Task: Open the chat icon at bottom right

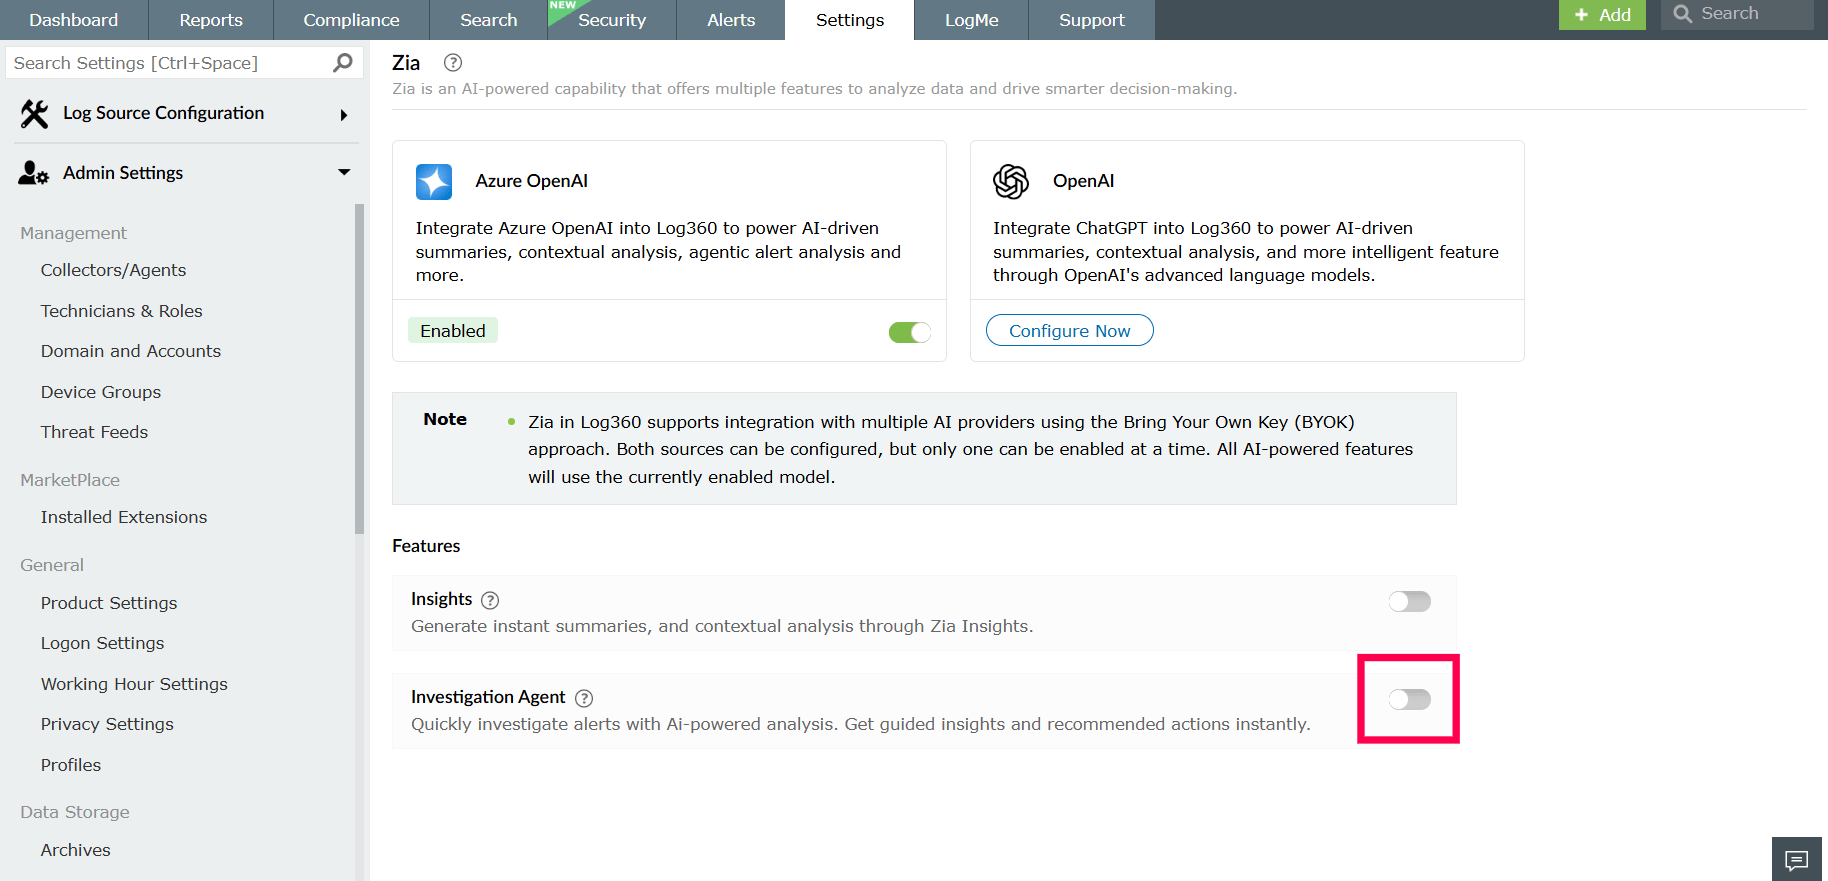Action: click(1797, 860)
